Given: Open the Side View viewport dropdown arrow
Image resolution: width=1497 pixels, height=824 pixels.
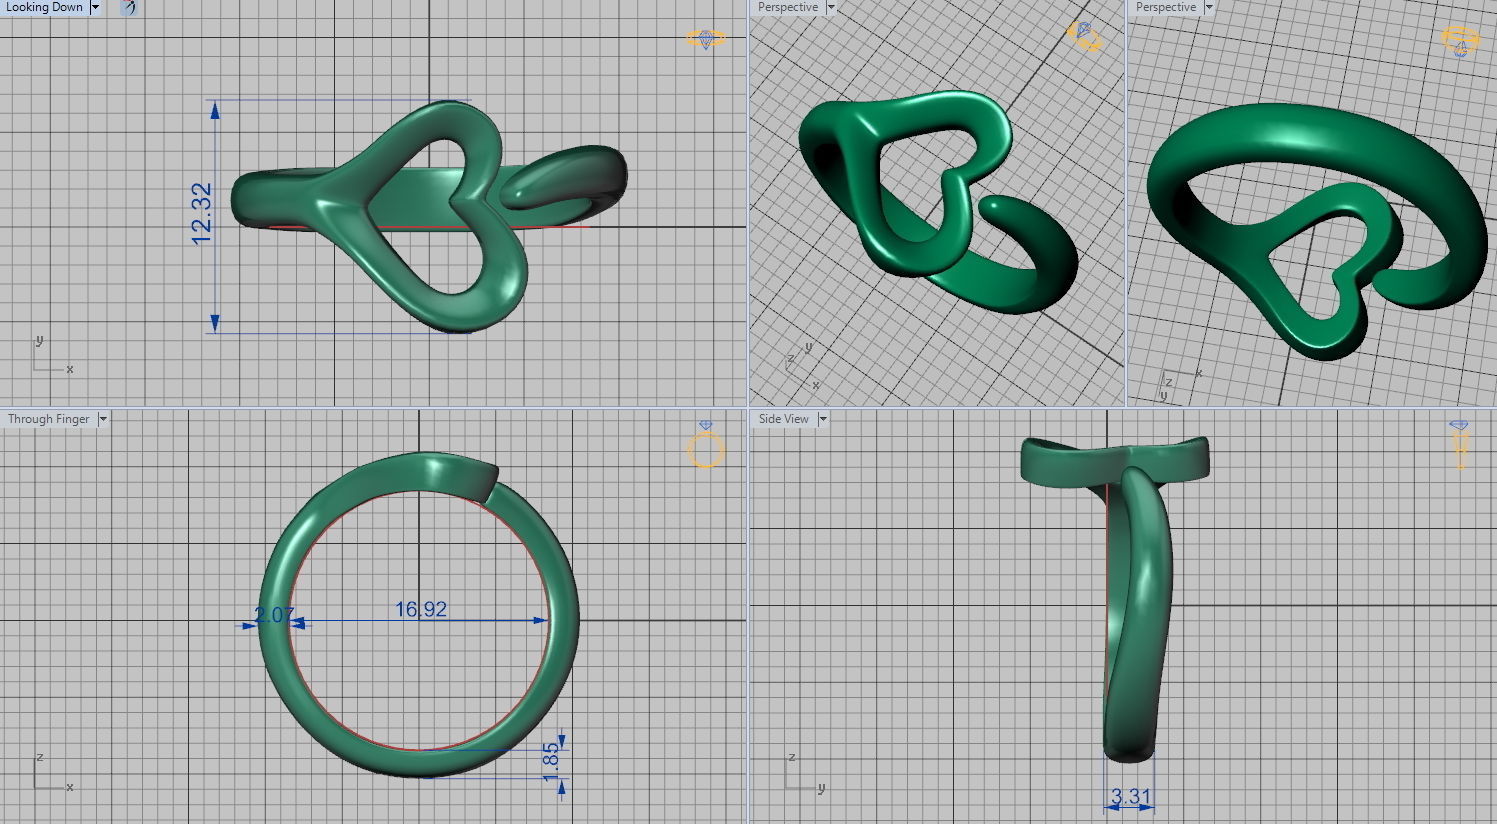Looking at the screenshot, I should [823, 419].
